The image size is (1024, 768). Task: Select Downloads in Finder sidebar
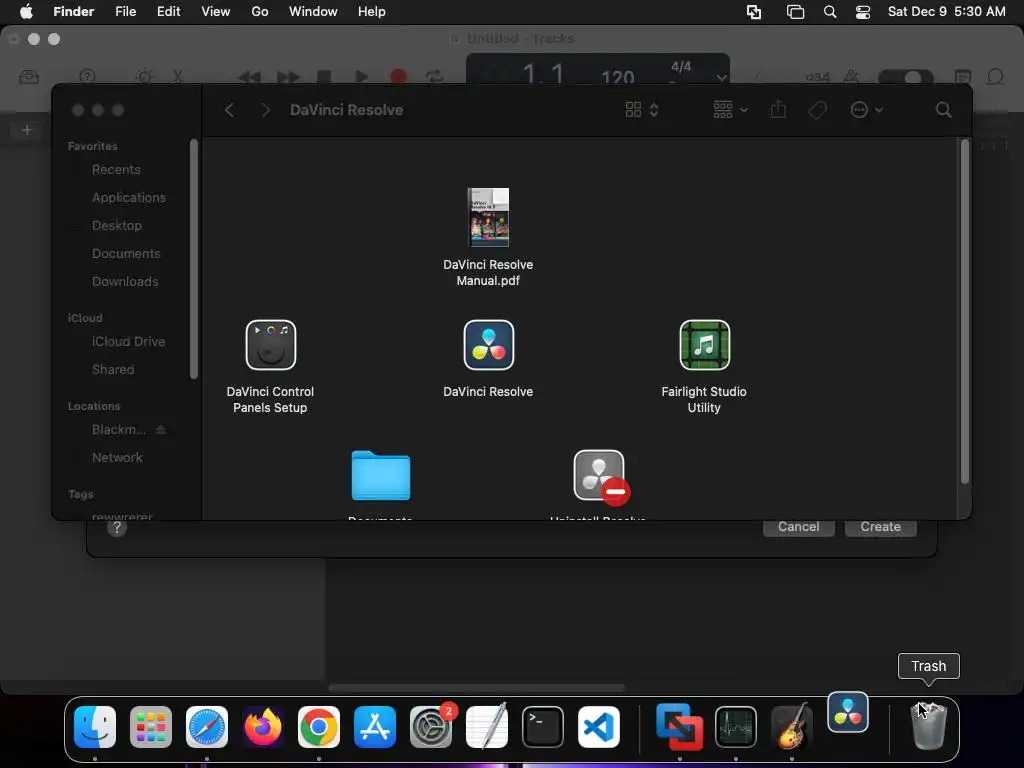125,281
